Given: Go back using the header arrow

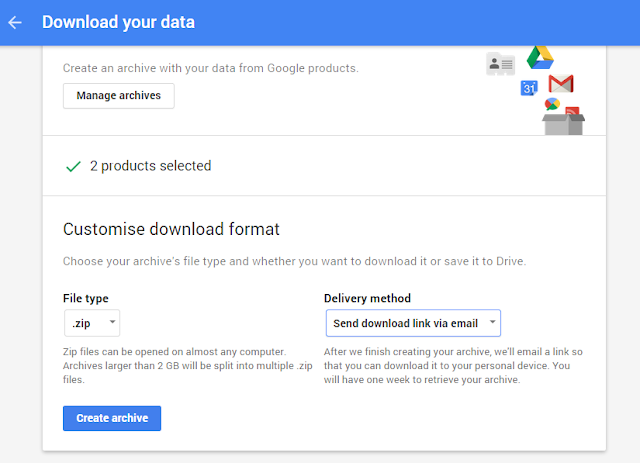Looking at the screenshot, I should click(x=15, y=22).
